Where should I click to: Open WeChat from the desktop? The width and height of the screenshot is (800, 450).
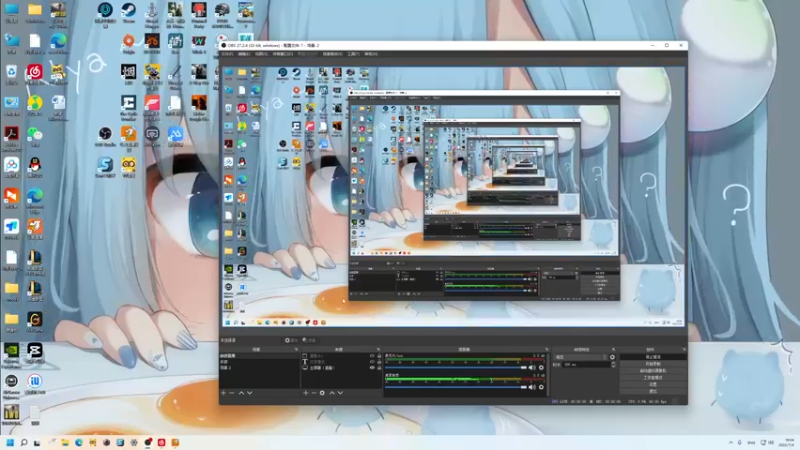coord(35,136)
